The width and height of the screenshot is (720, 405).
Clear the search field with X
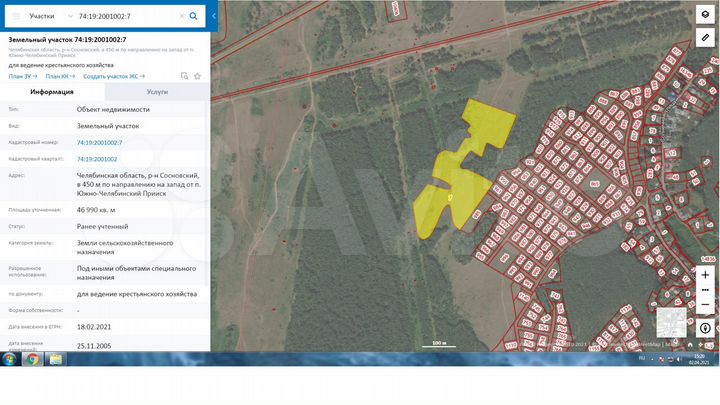tap(181, 16)
